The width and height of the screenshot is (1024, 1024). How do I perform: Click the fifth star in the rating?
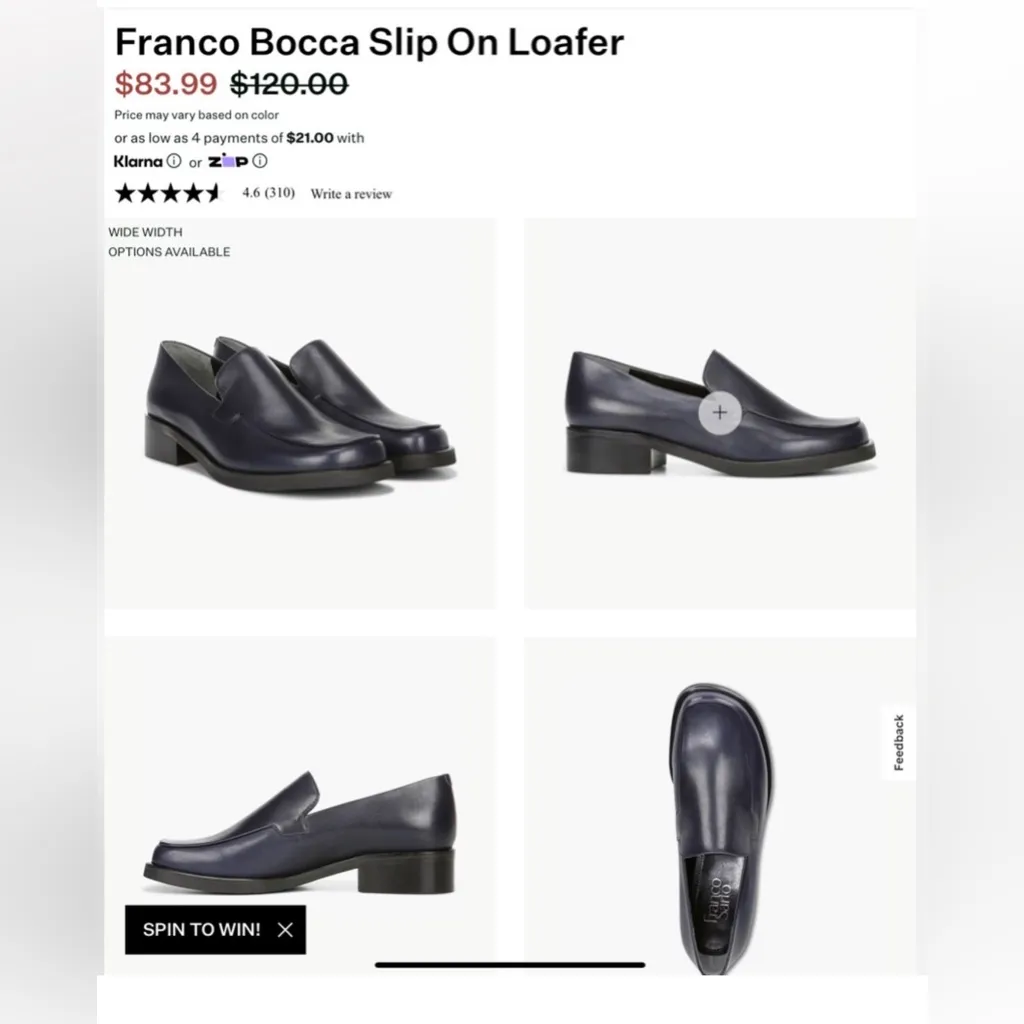(x=212, y=192)
